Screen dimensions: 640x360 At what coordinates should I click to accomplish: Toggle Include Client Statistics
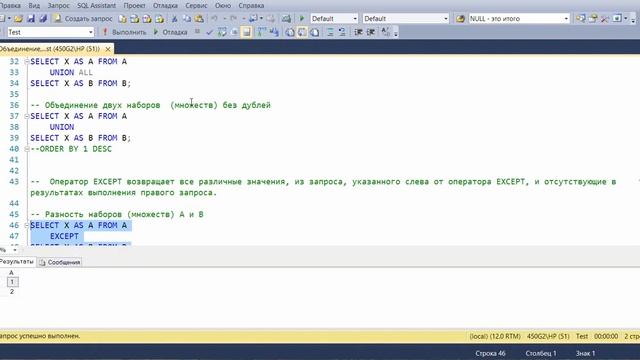pyautogui.click(x=274, y=32)
